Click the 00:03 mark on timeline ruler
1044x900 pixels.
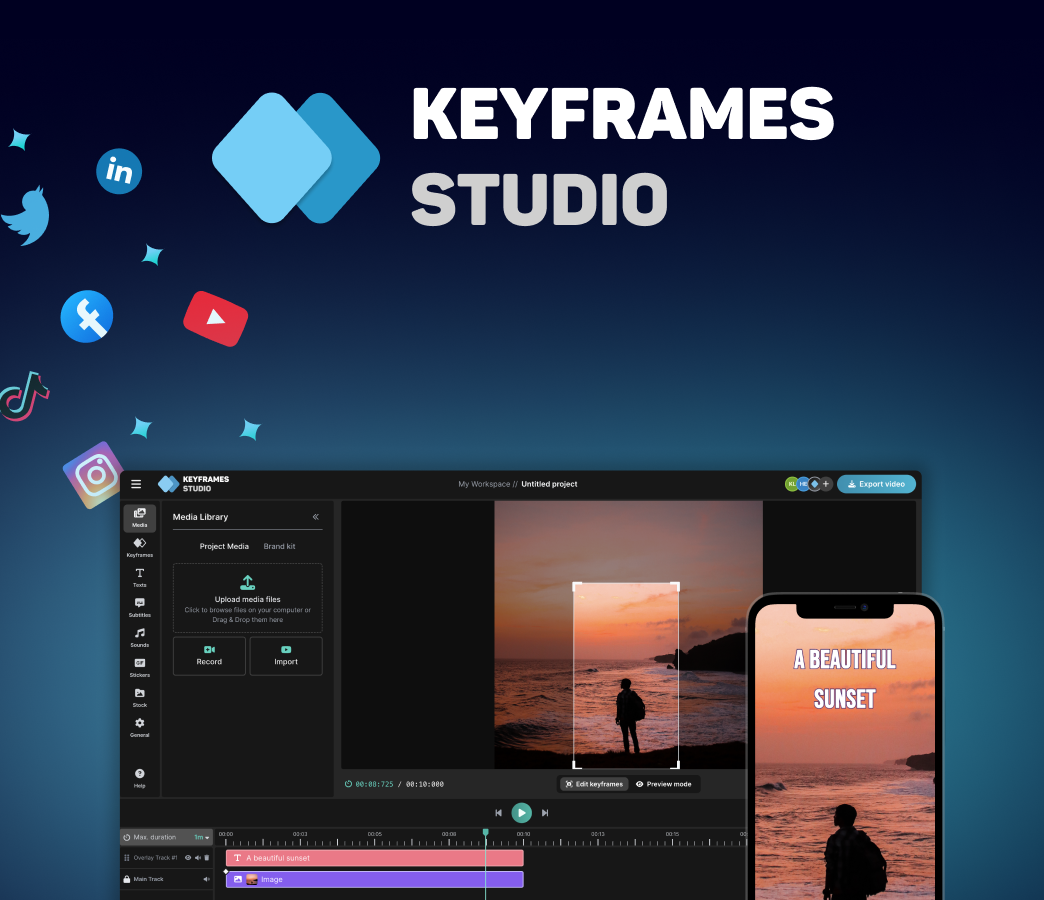tap(300, 834)
